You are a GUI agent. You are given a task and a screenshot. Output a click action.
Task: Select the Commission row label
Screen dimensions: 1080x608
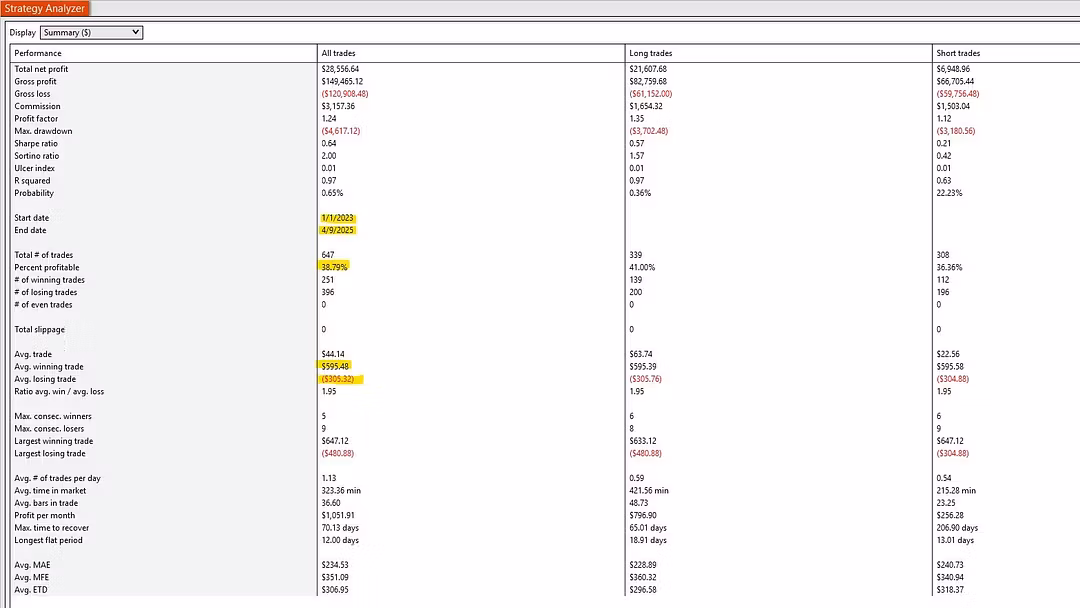click(37, 106)
